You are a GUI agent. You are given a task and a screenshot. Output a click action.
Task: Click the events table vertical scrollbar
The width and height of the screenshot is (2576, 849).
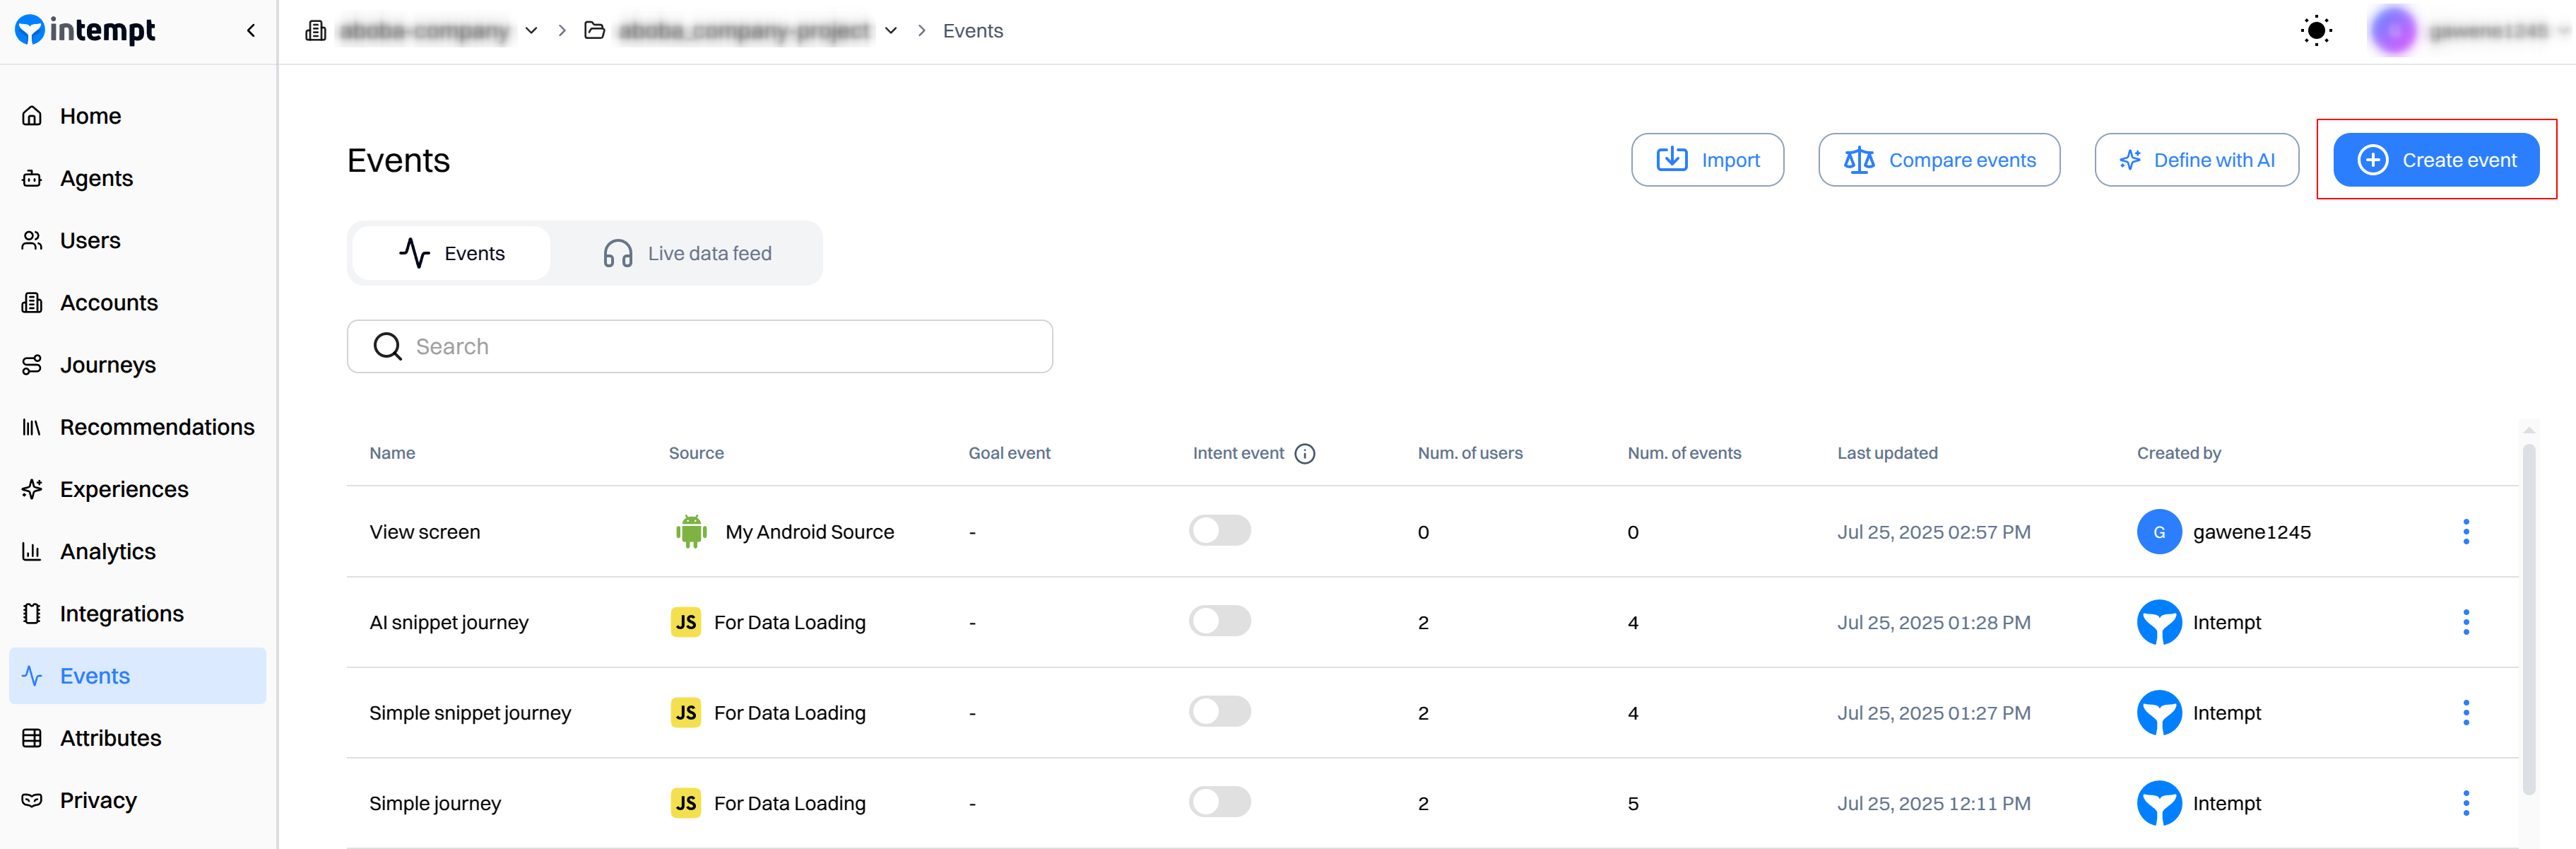[2528, 620]
